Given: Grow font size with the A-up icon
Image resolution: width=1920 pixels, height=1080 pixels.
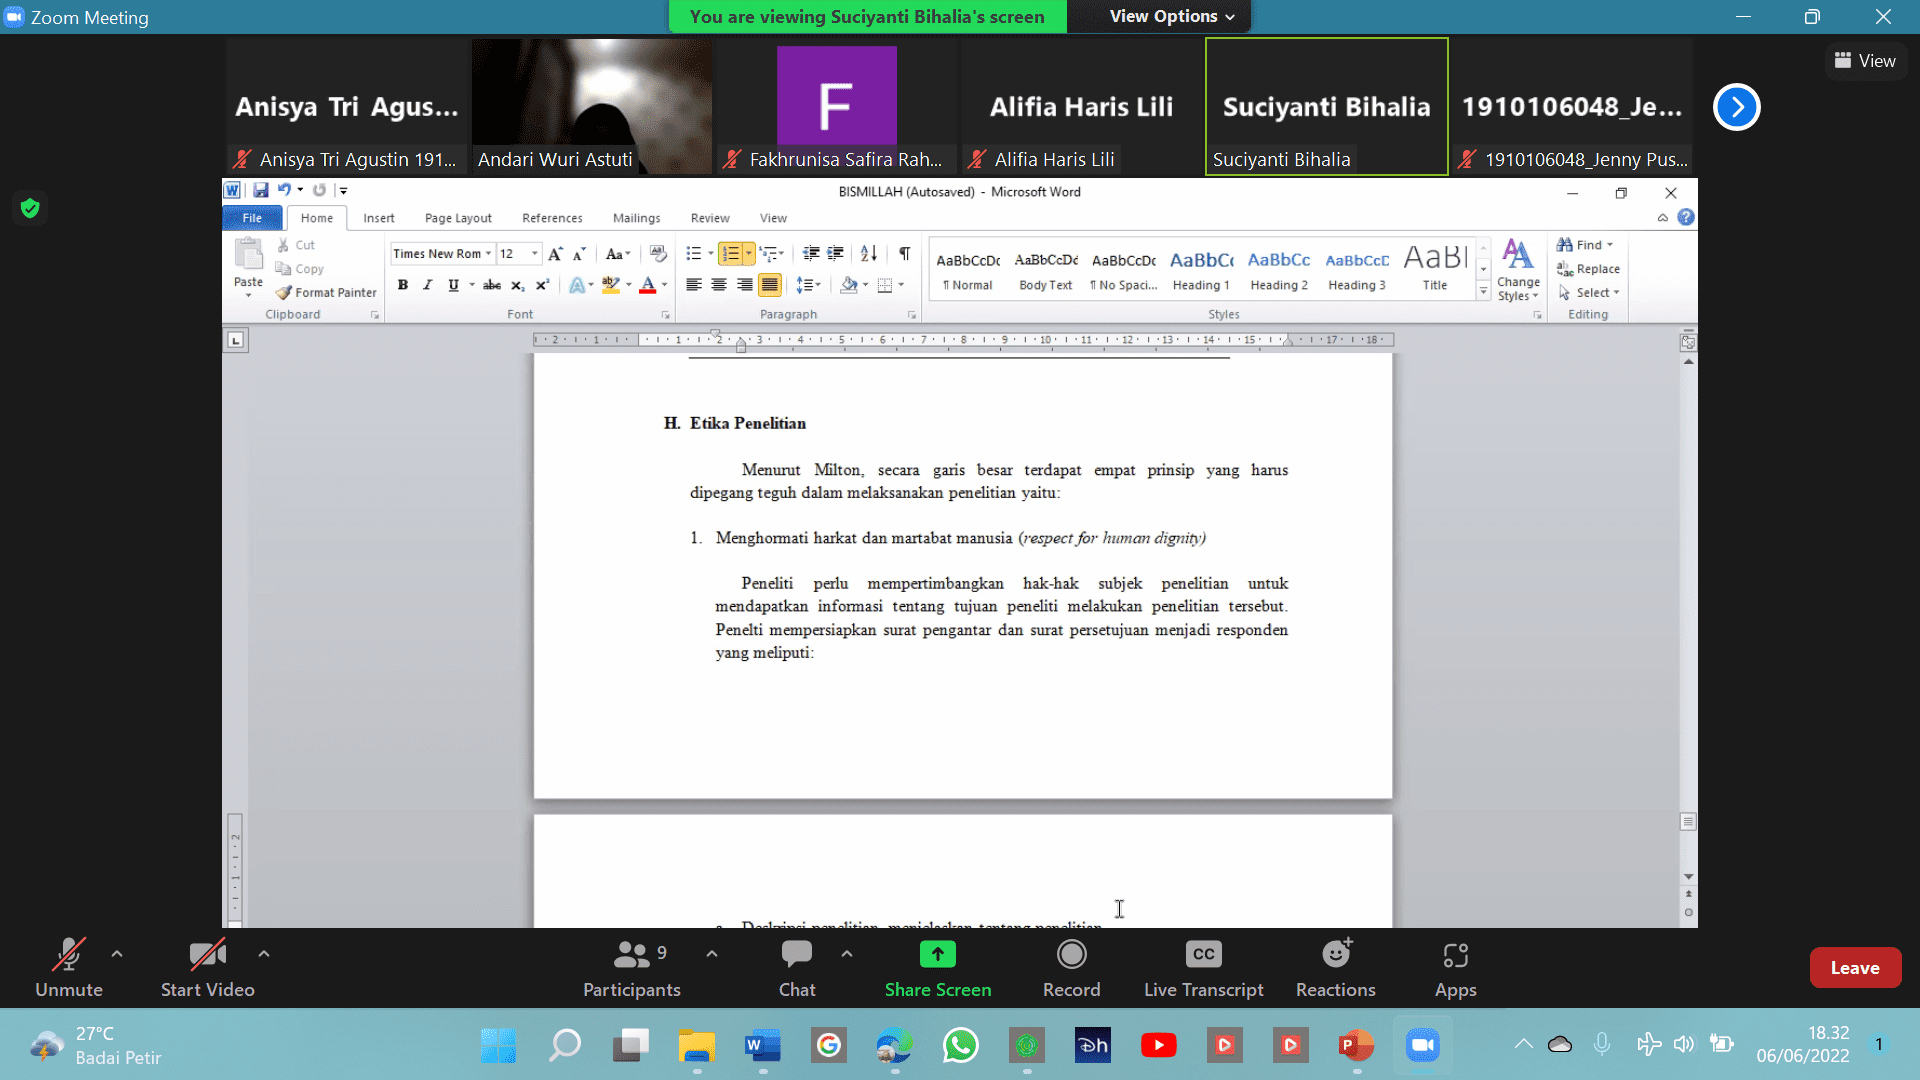Looking at the screenshot, I should 555,254.
